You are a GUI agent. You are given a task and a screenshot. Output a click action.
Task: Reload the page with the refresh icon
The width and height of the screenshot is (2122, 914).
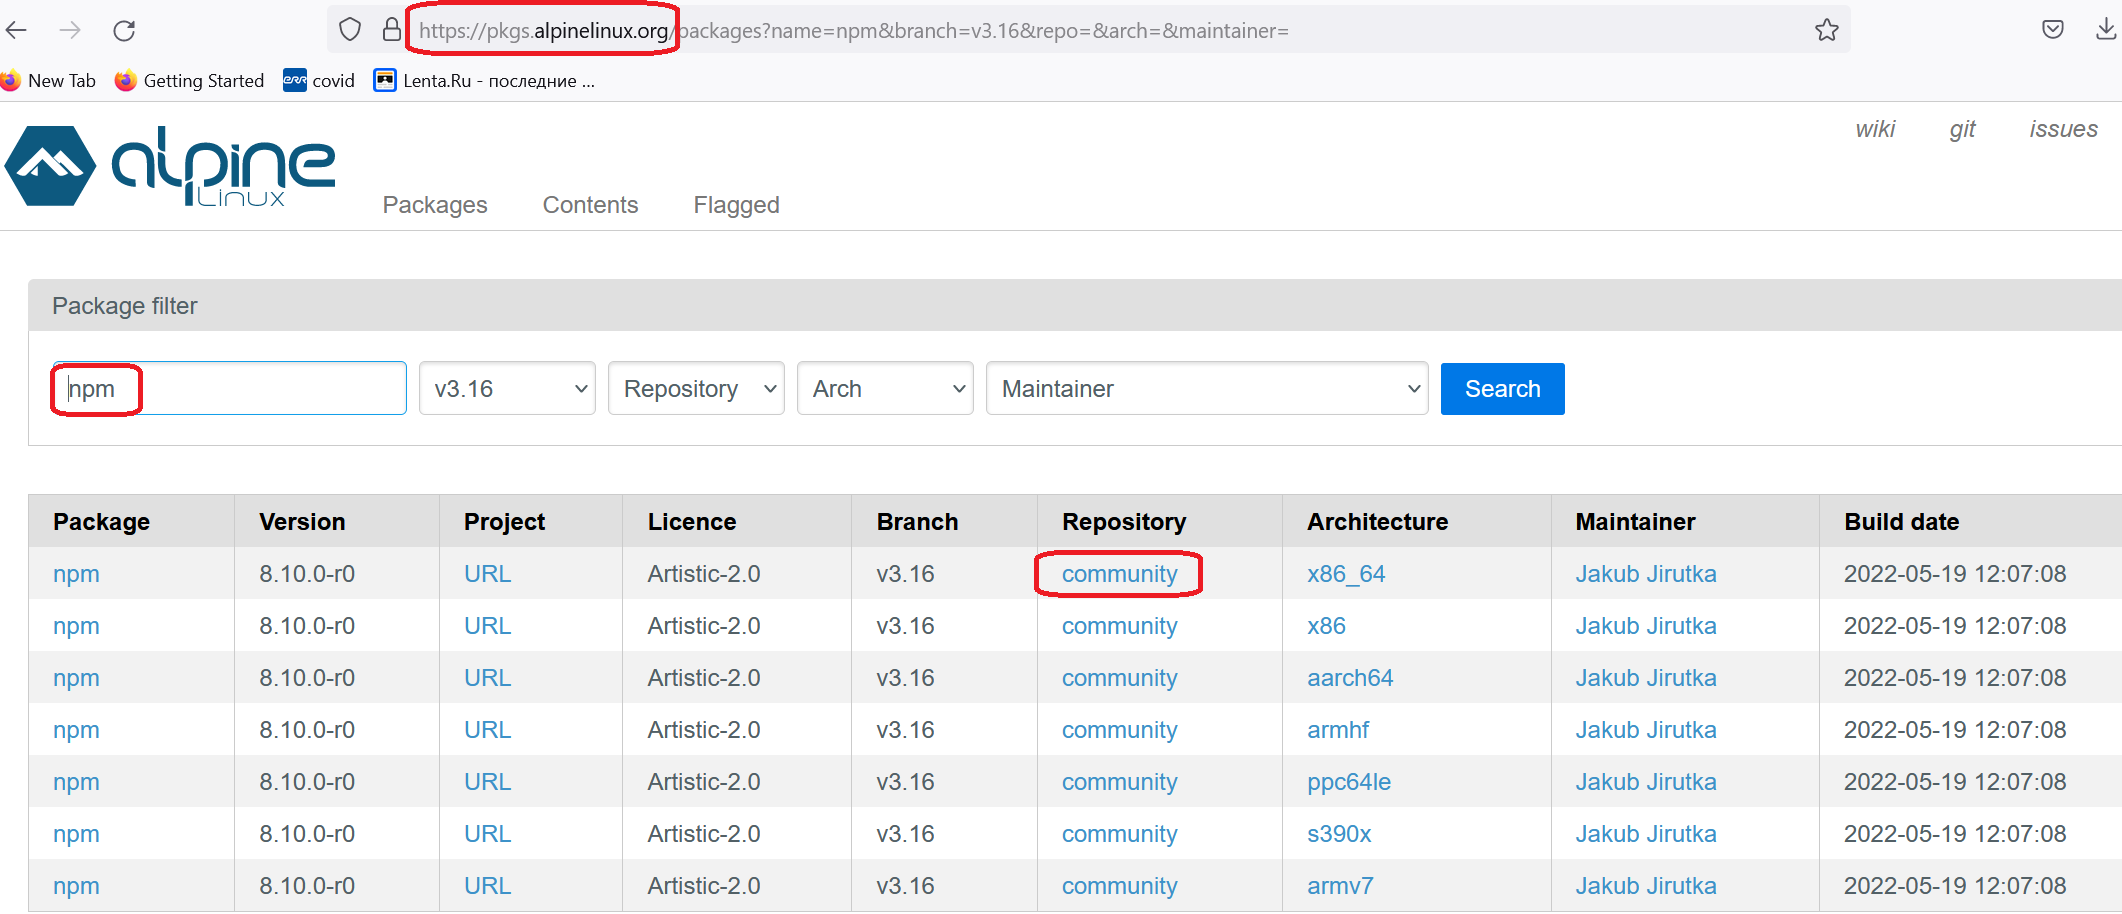[x=124, y=30]
